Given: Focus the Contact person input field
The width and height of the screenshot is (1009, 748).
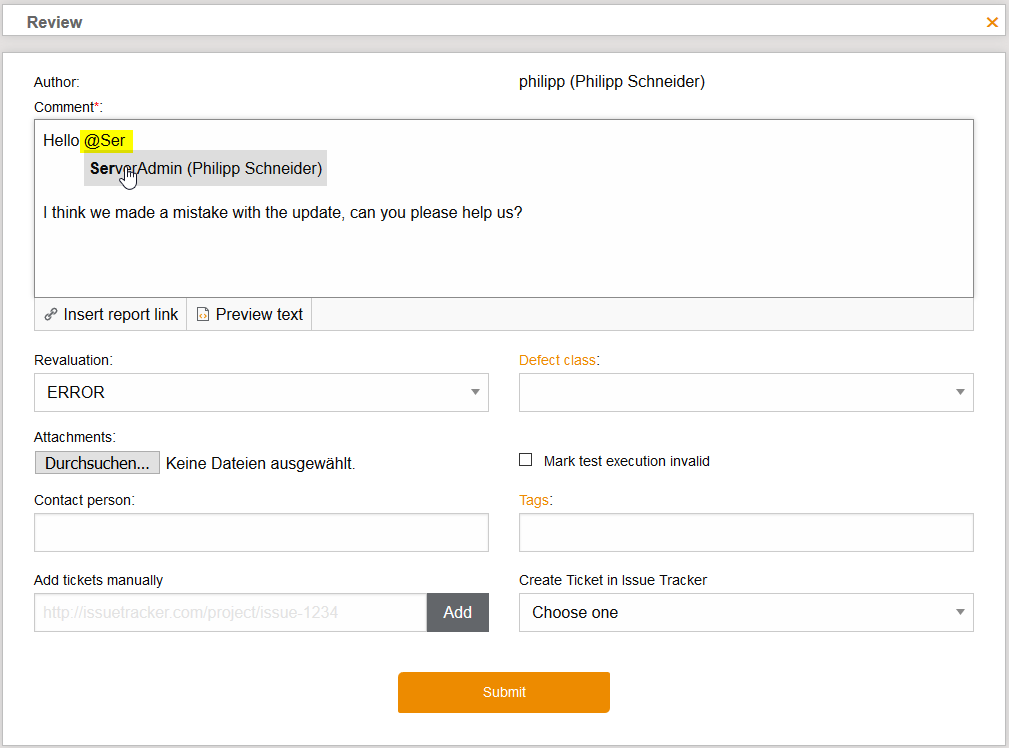Looking at the screenshot, I should tap(261, 533).
